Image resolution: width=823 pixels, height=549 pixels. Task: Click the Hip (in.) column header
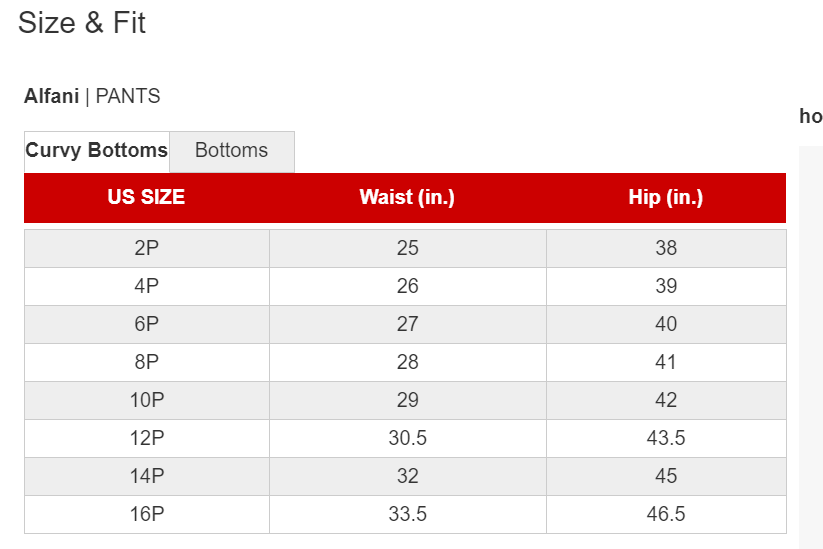tap(666, 197)
